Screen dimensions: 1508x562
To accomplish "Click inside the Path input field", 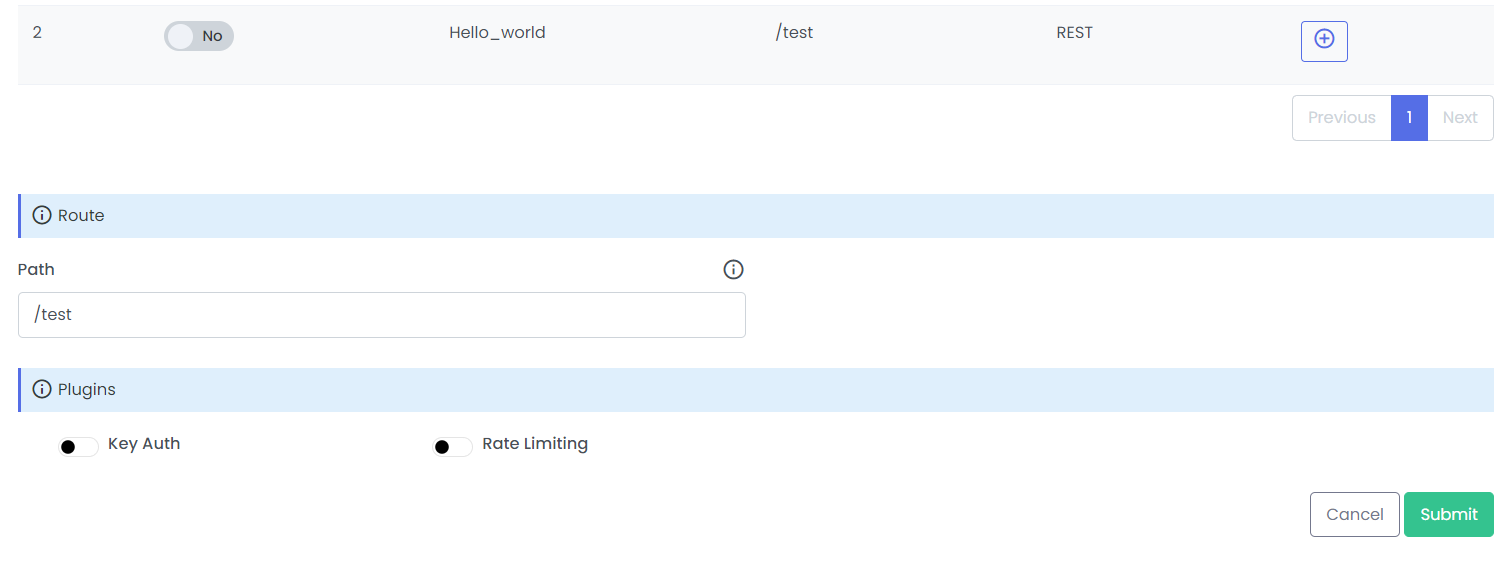I will tap(382, 315).
